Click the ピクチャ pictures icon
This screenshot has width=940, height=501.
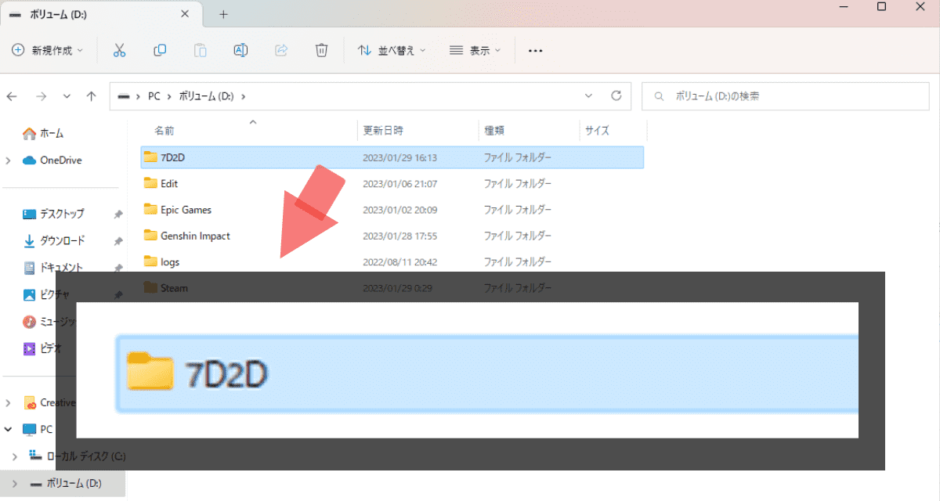click(x=29, y=295)
